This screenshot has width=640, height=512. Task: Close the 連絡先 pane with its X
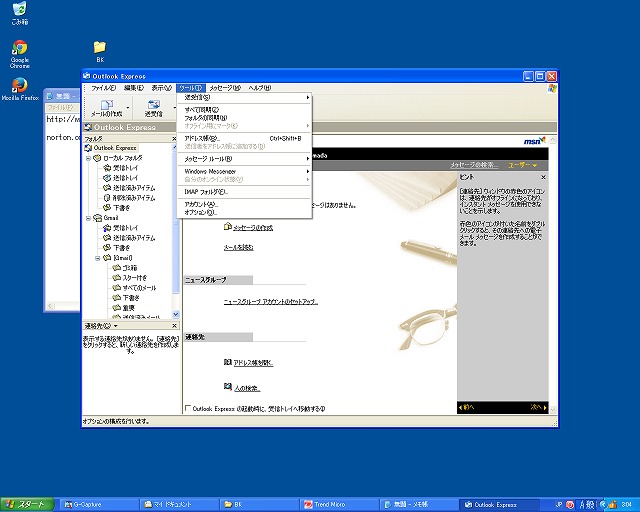[174, 326]
